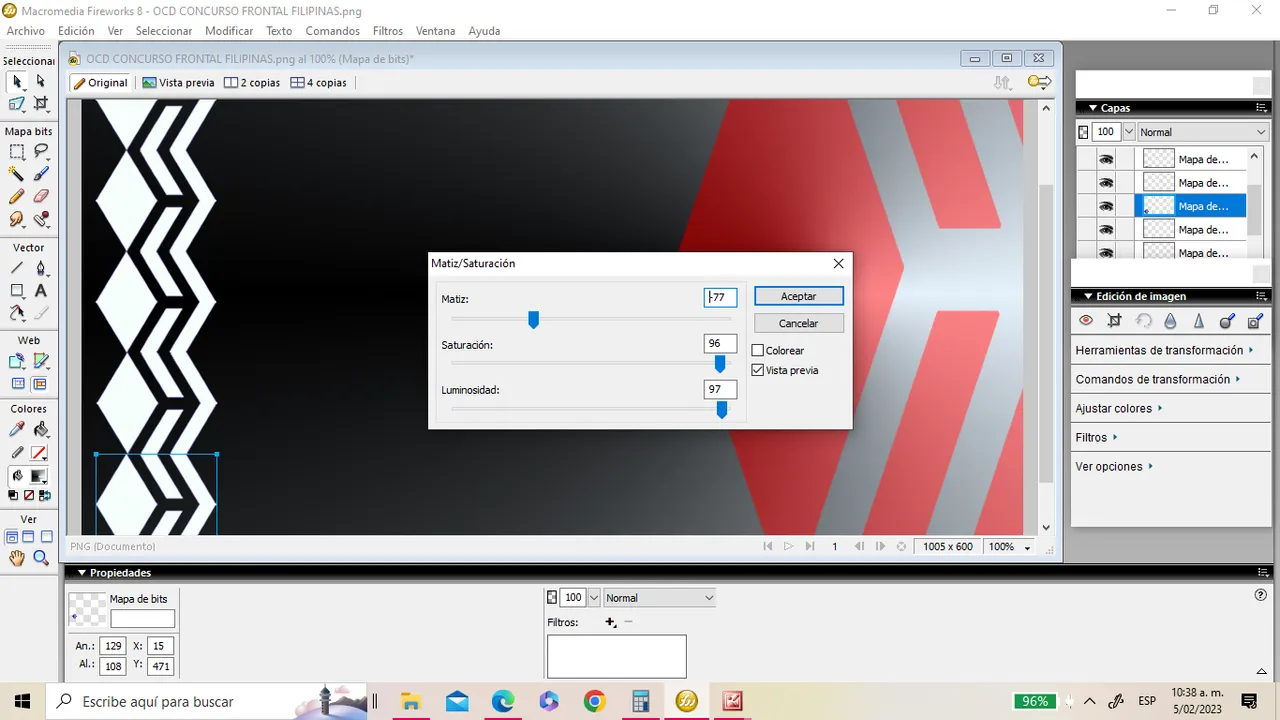The image size is (1280, 720).
Task: Select the Lasso tool
Action: [41, 151]
